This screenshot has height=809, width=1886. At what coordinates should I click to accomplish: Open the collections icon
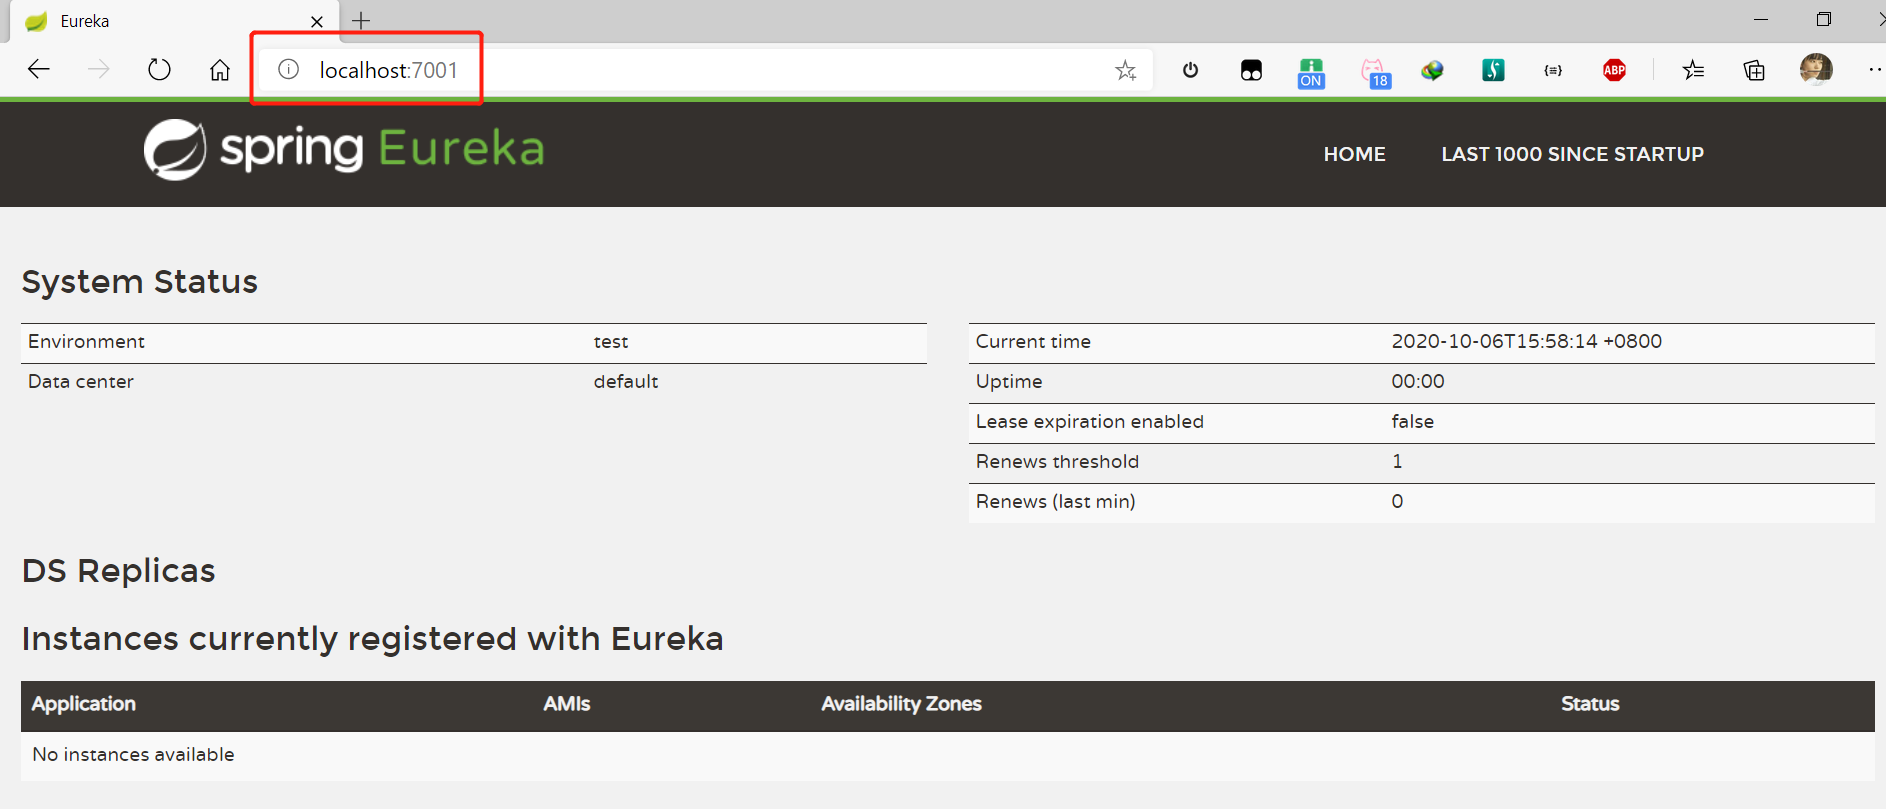(x=1754, y=70)
